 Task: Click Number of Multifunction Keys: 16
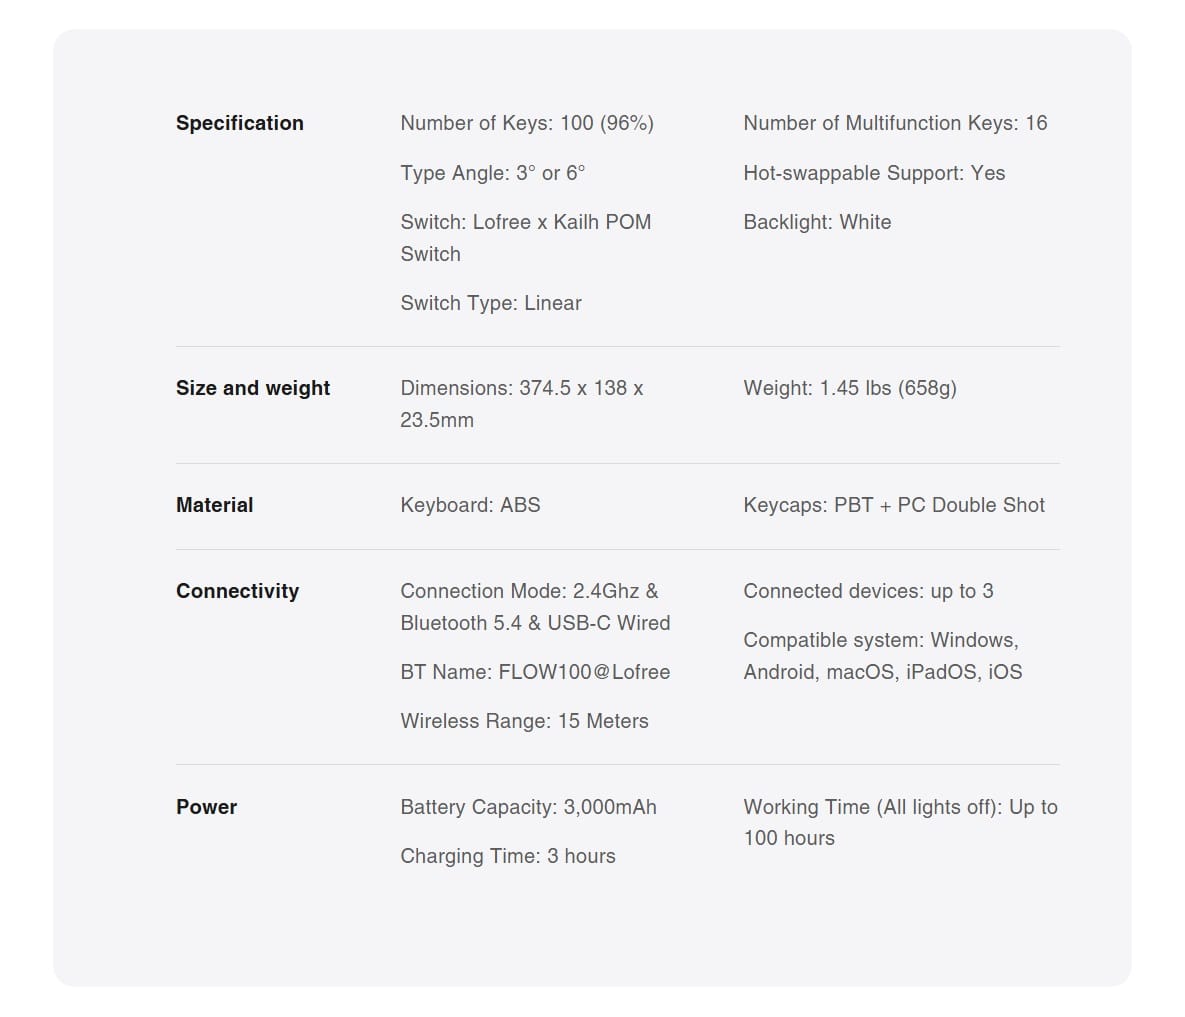click(x=896, y=123)
